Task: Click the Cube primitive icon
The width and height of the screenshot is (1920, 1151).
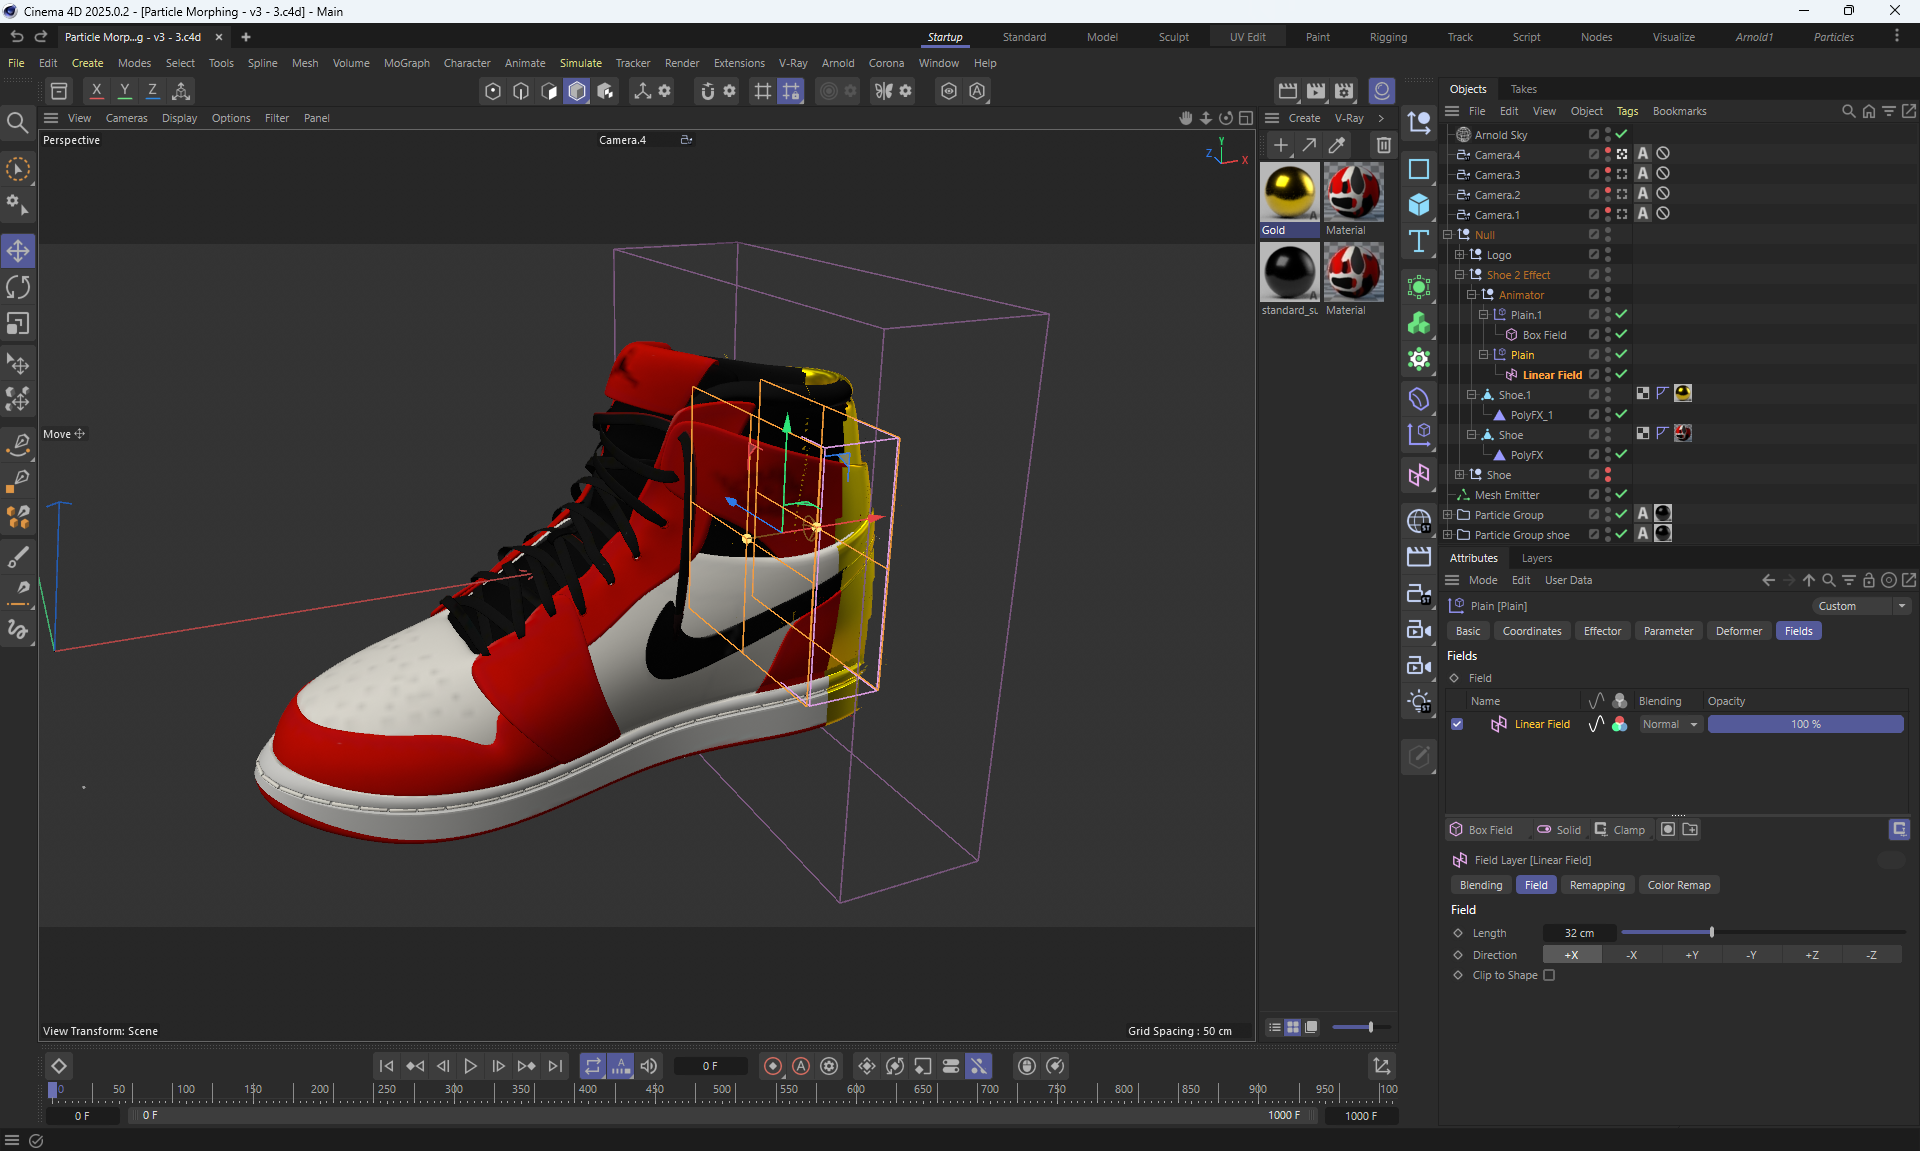Action: click(1419, 205)
